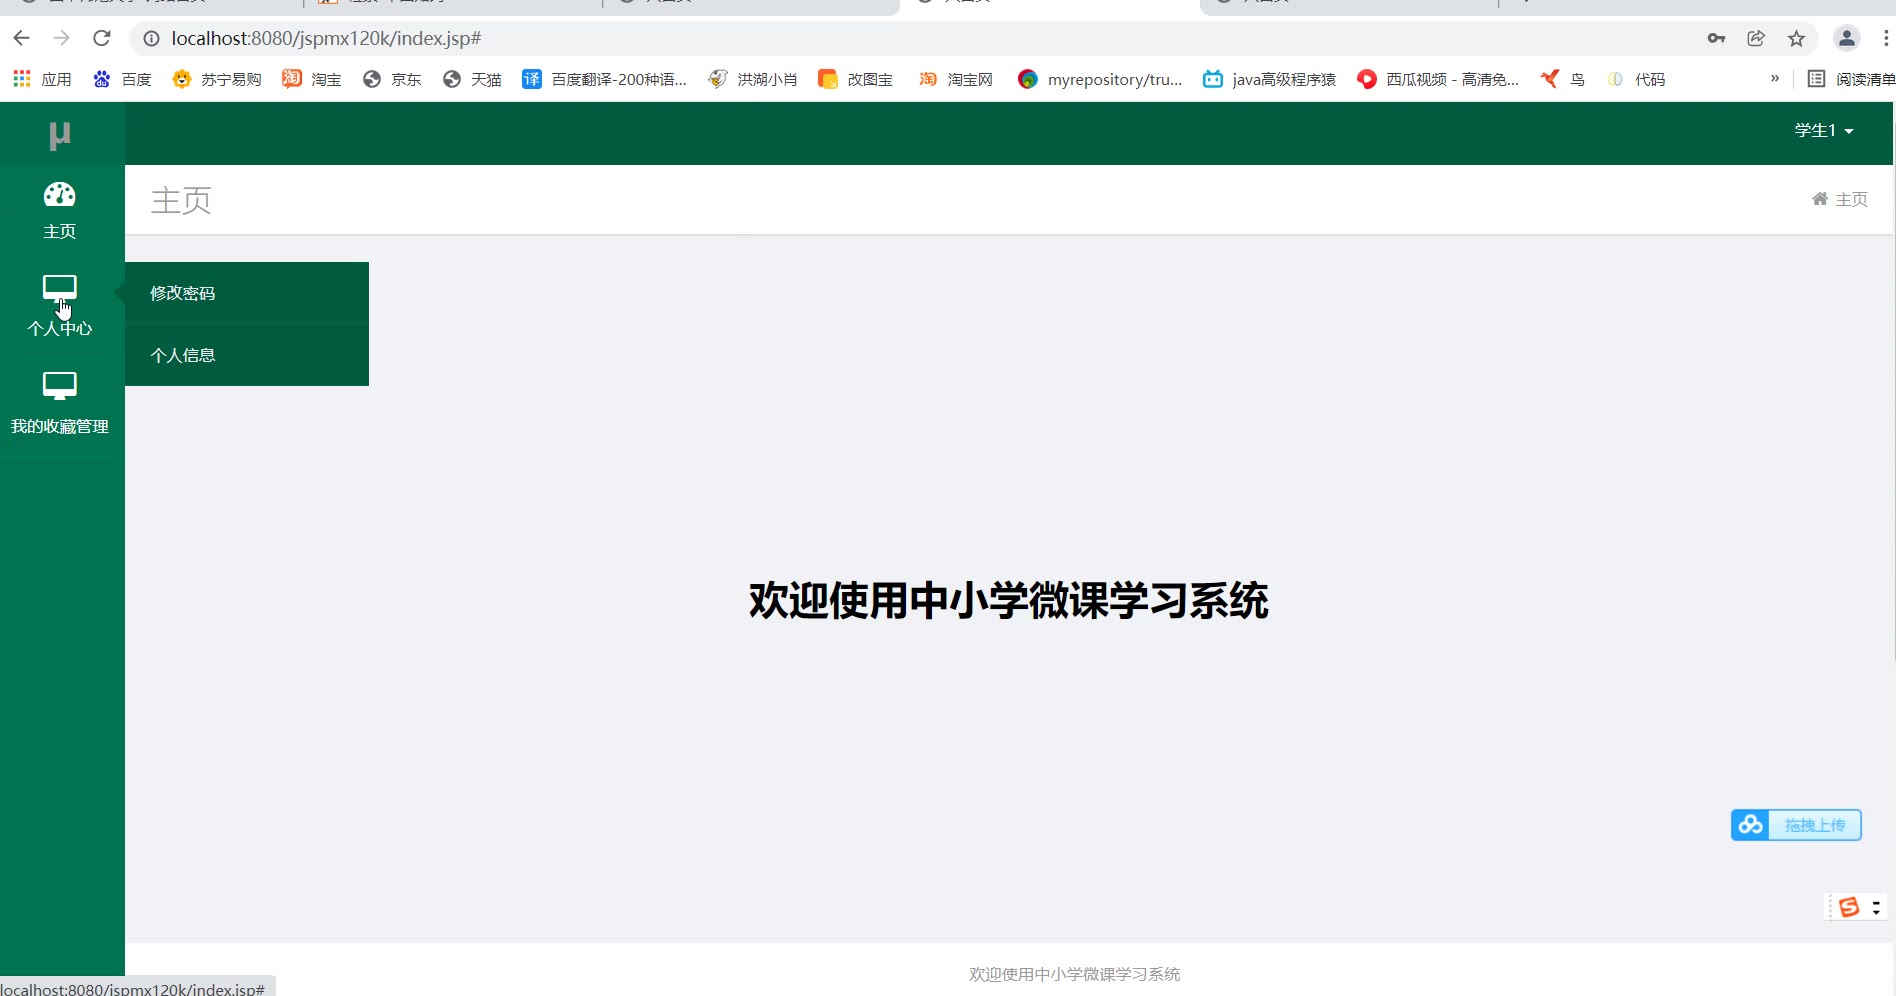This screenshot has width=1896, height=996.
Task: Open the 天猫 bookmark
Action: [472, 79]
